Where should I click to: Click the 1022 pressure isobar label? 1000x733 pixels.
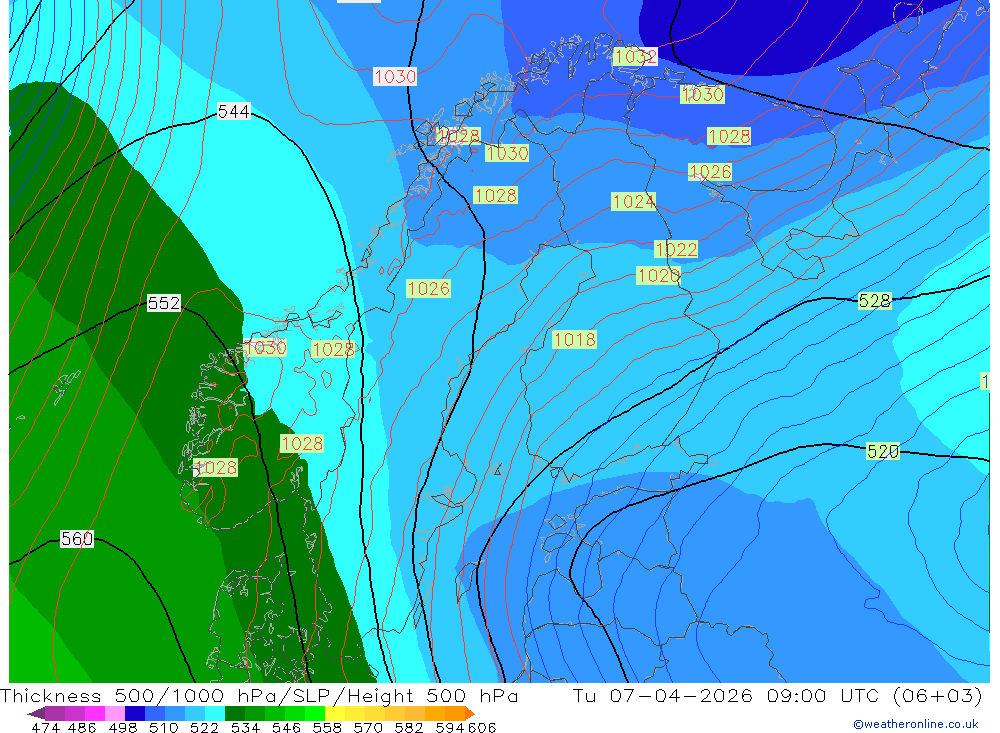click(676, 249)
